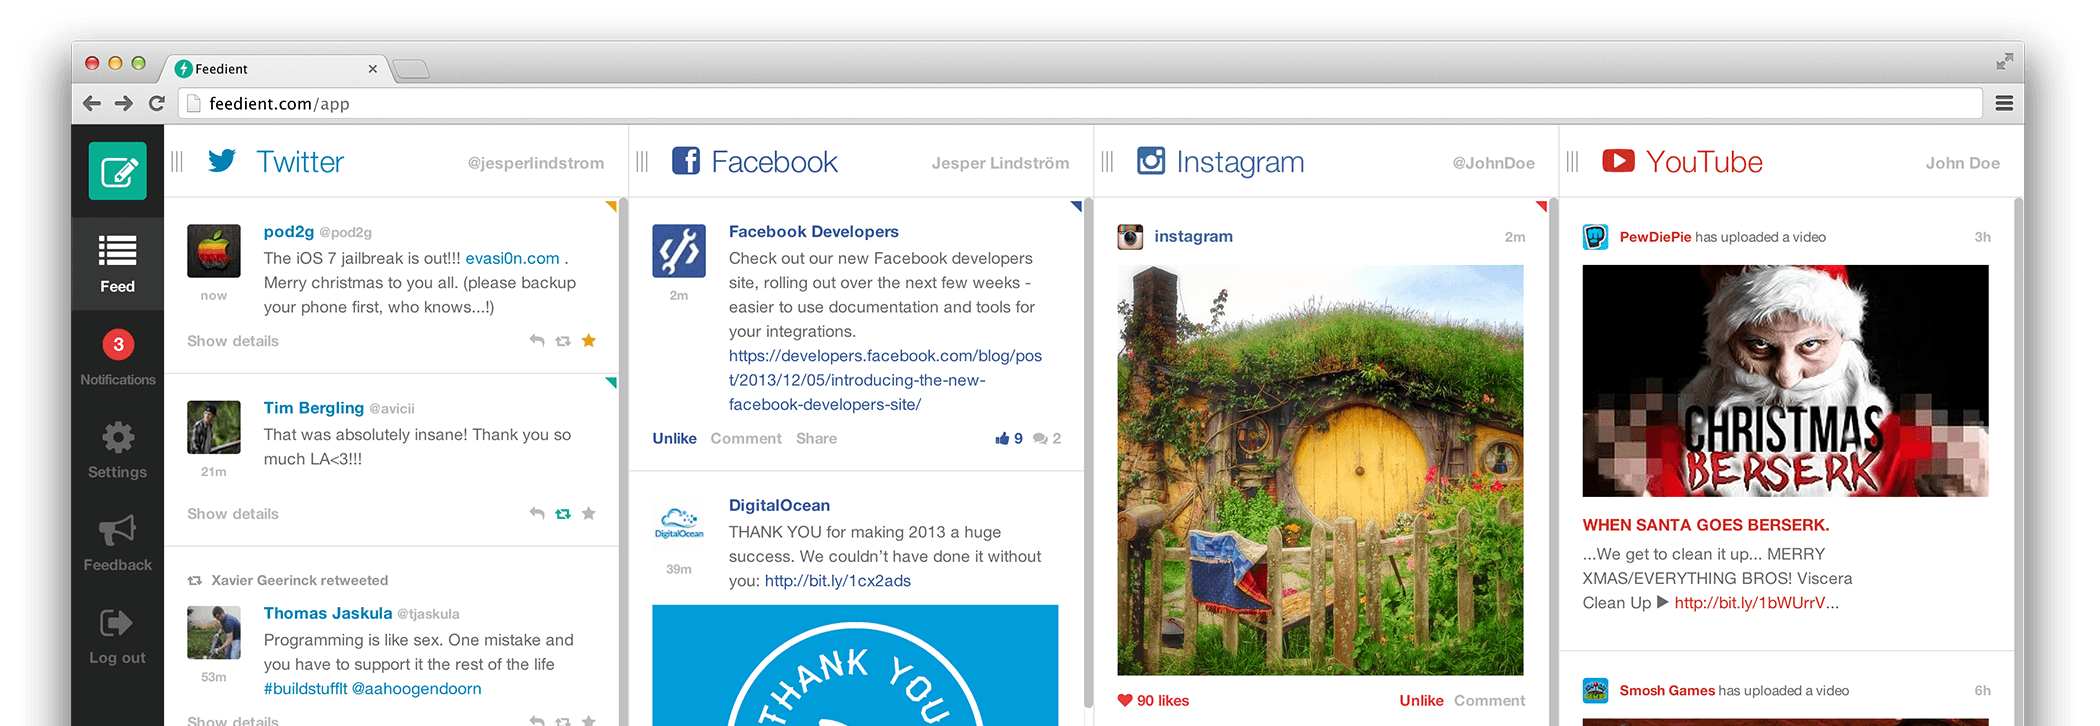The height and width of the screenshot is (726, 2100).
Task: Grab the YouTube column drag handle
Action: tap(1572, 162)
